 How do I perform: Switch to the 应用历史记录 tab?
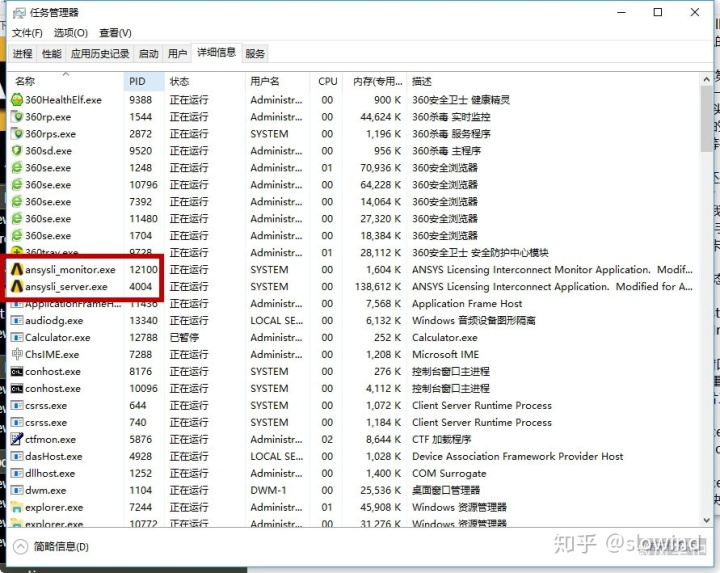click(x=100, y=54)
